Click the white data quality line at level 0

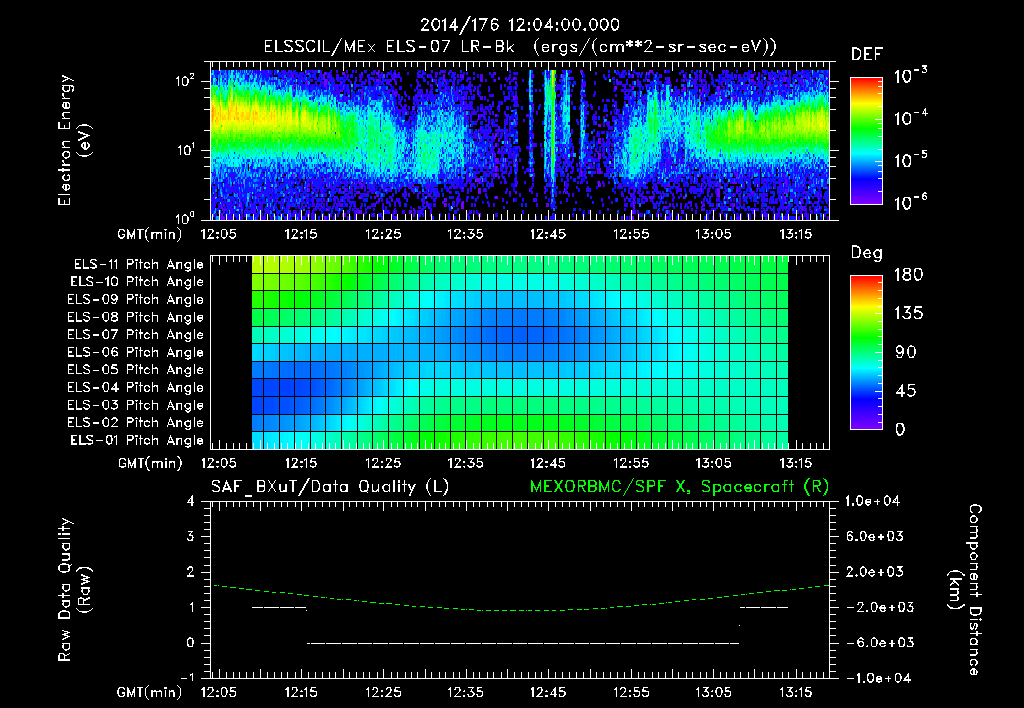(x=523, y=643)
